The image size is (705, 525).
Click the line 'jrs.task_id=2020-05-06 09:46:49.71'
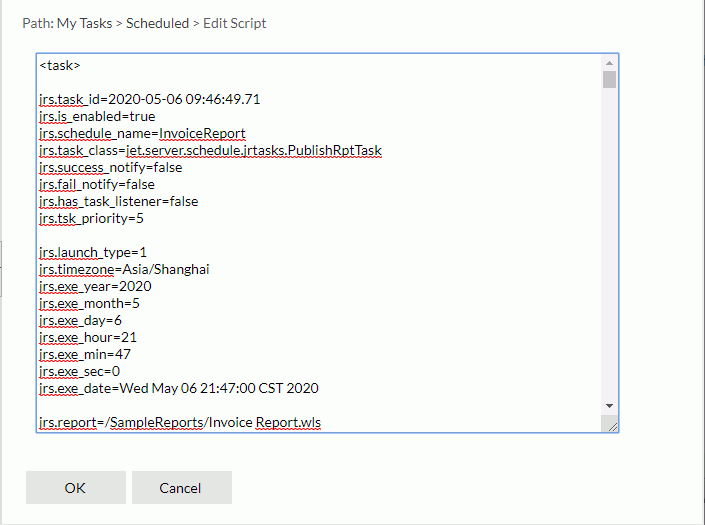150,99
